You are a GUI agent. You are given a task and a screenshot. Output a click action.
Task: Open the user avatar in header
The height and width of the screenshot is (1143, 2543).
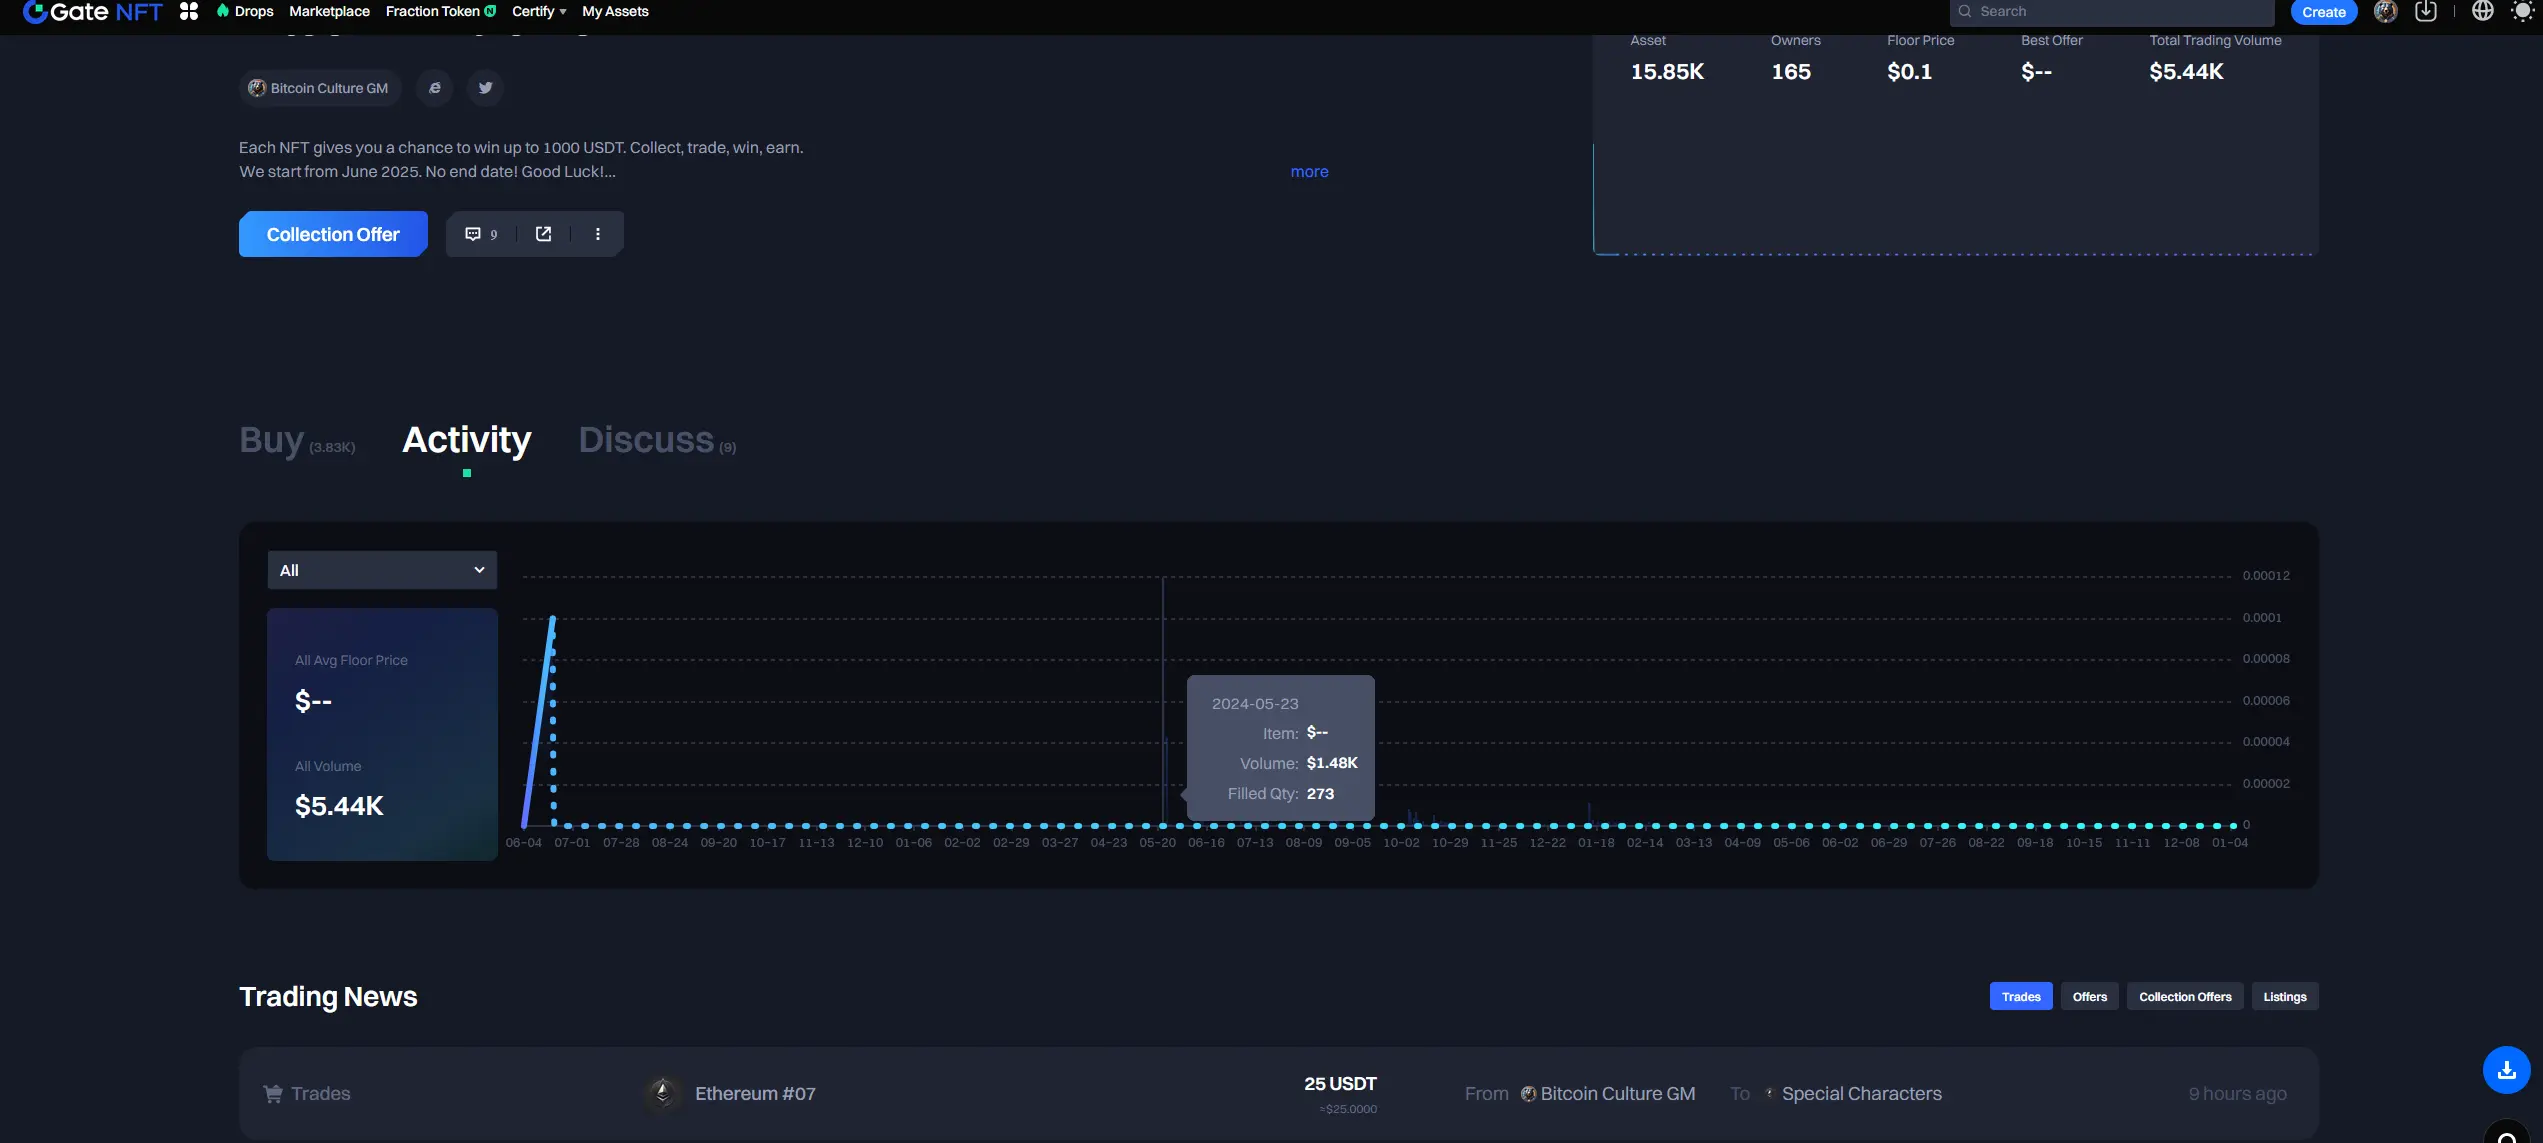coord(2385,12)
